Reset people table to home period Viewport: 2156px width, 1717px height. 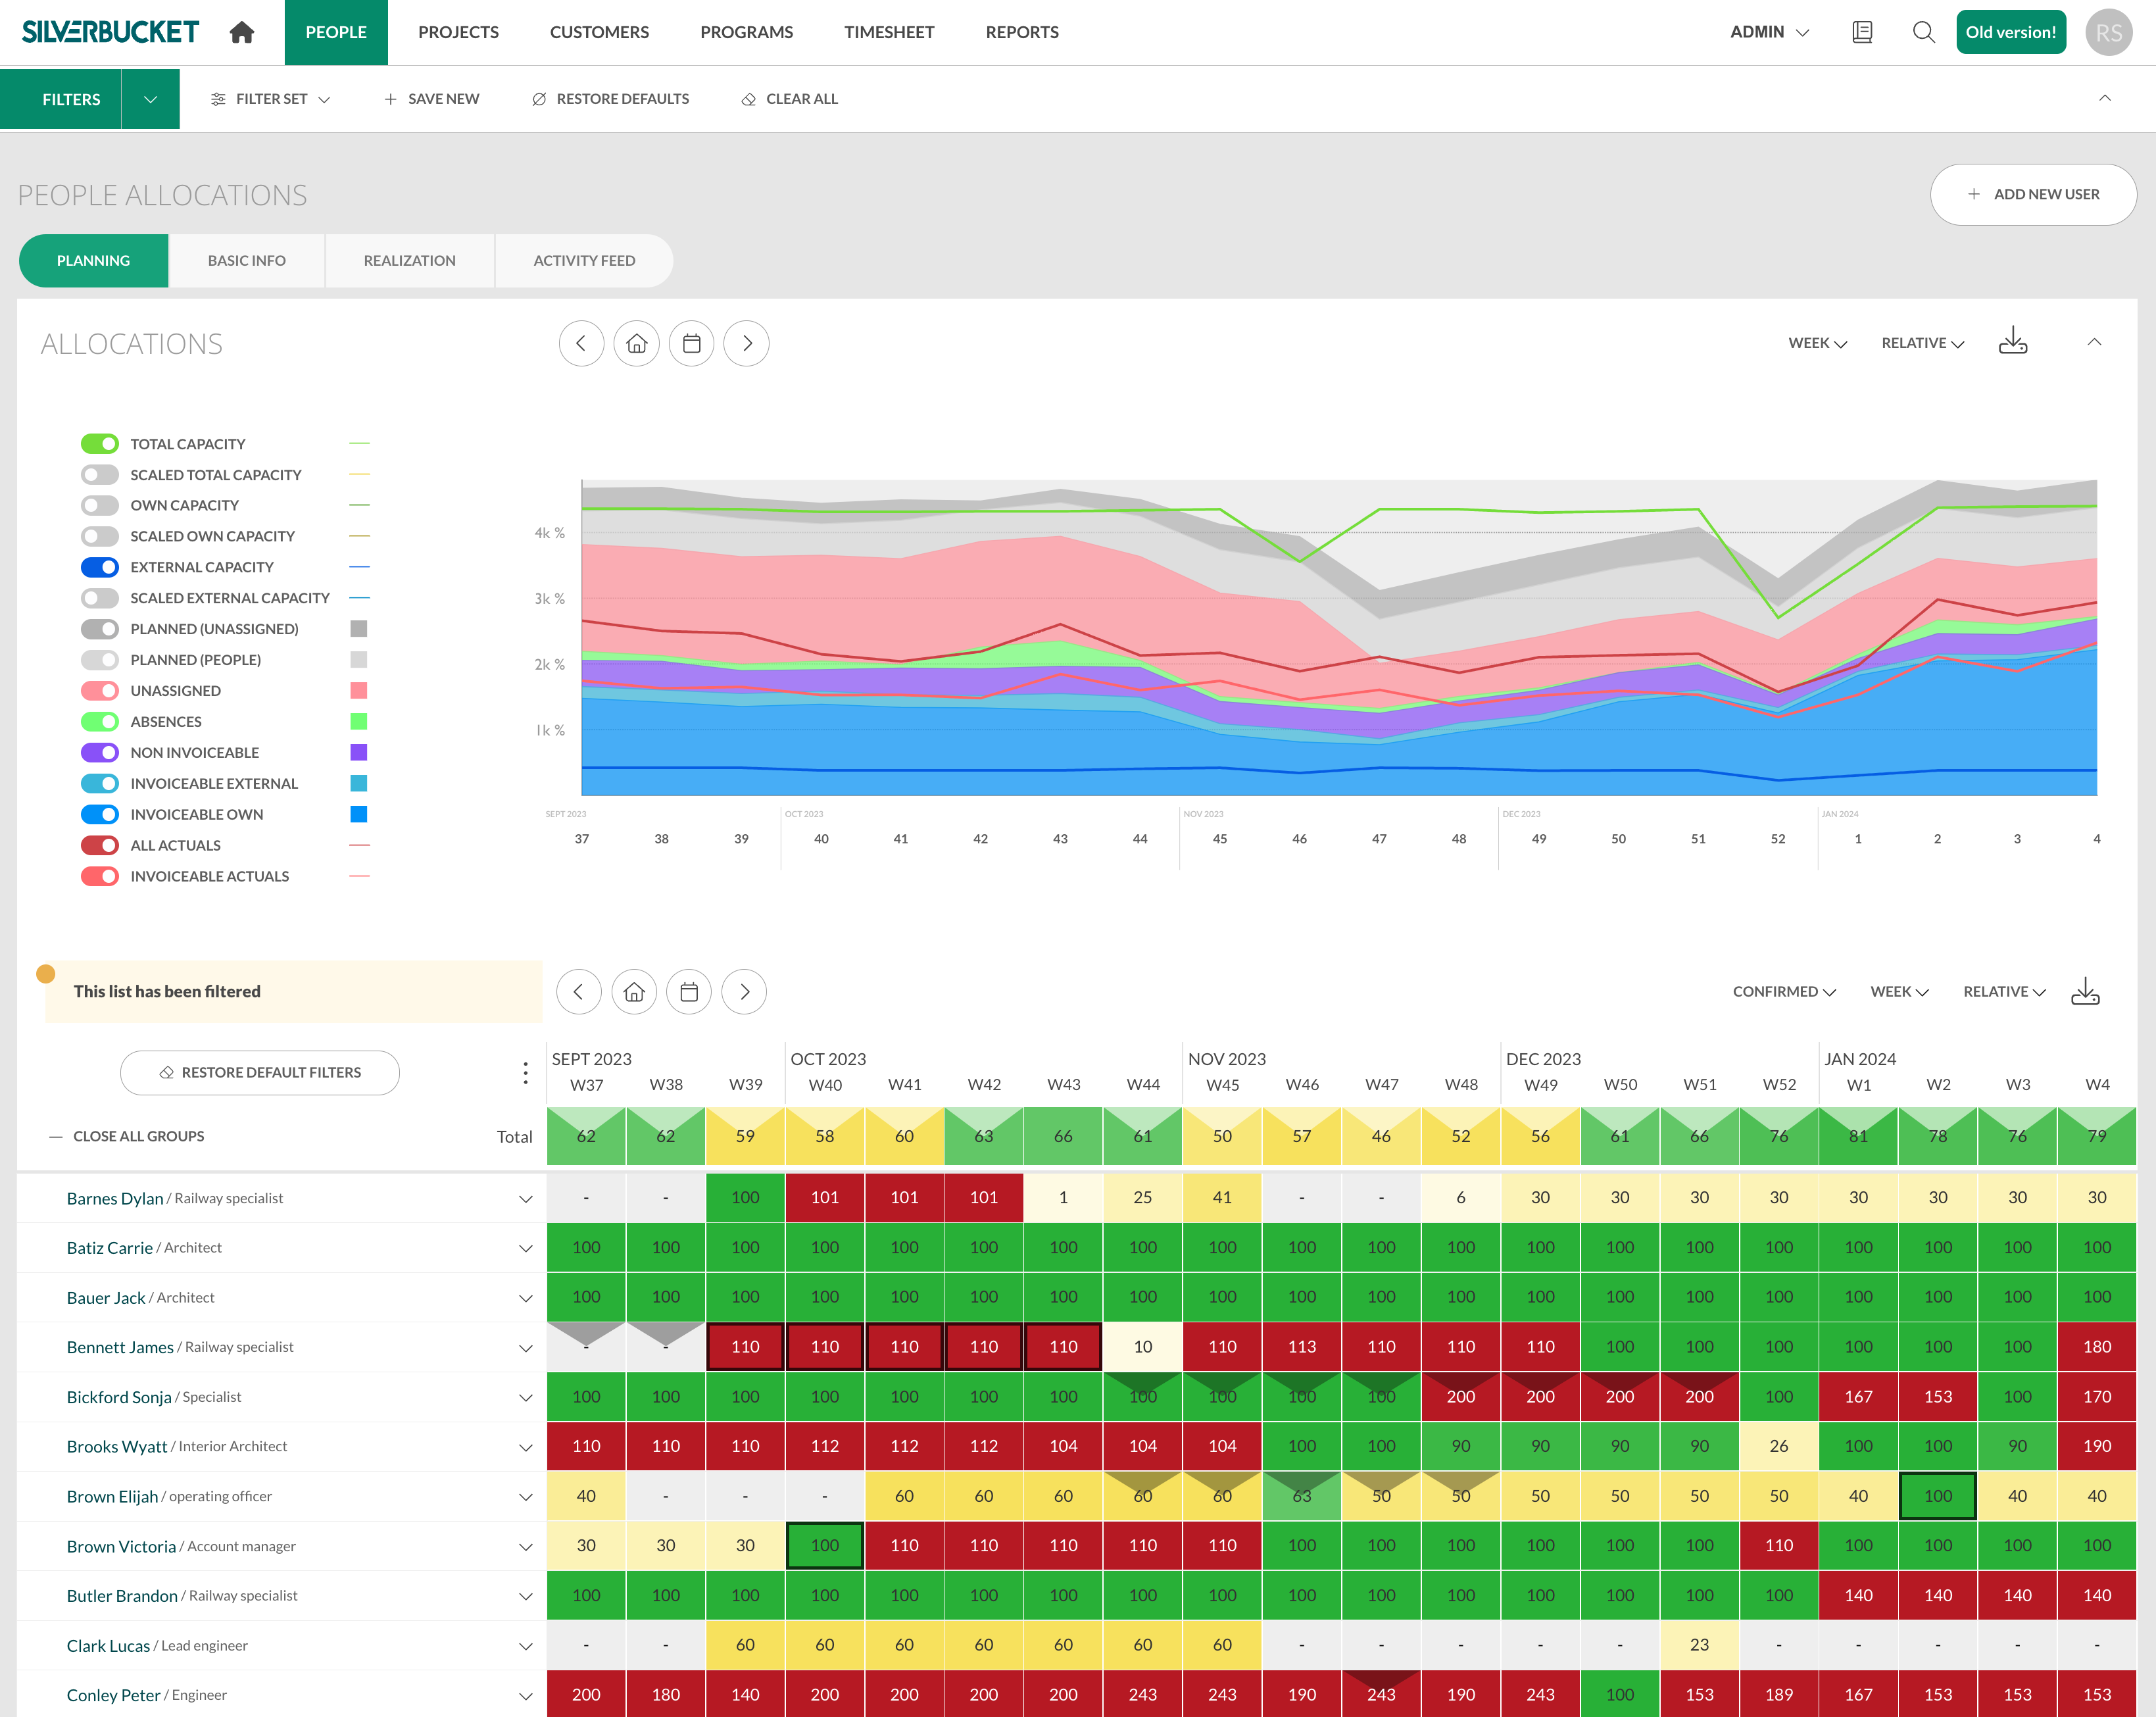tap(634, 991)
